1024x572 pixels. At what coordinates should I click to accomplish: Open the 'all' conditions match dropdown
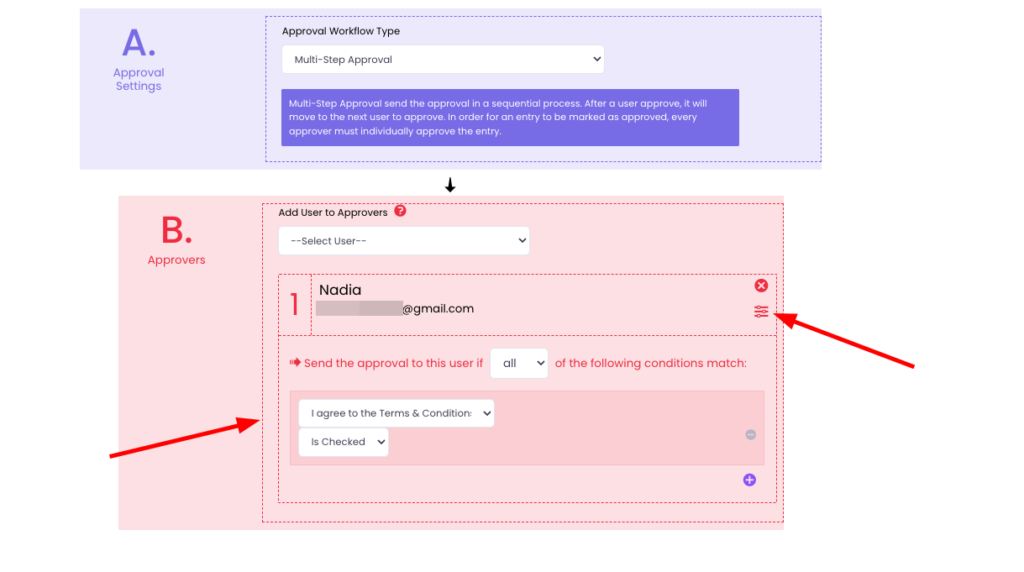pos(518,363)
